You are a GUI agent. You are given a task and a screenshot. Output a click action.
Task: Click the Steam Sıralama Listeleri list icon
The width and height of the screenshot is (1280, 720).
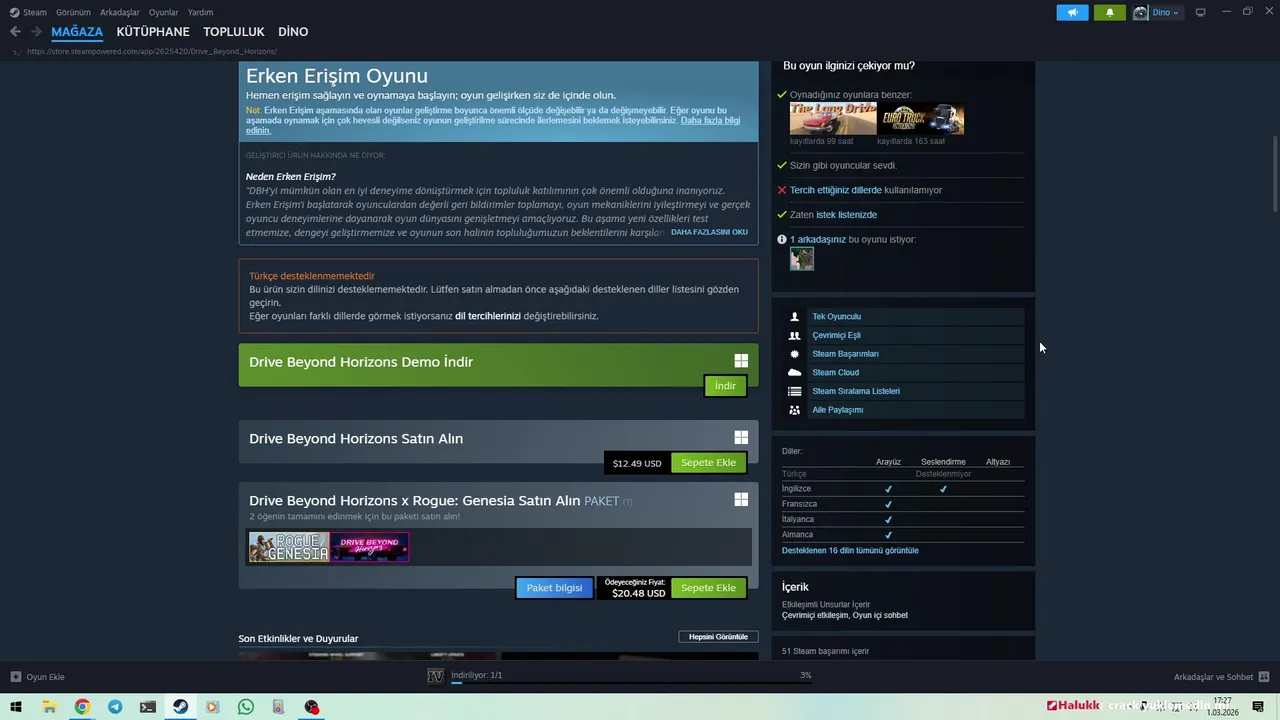click(x=795, y=391)
